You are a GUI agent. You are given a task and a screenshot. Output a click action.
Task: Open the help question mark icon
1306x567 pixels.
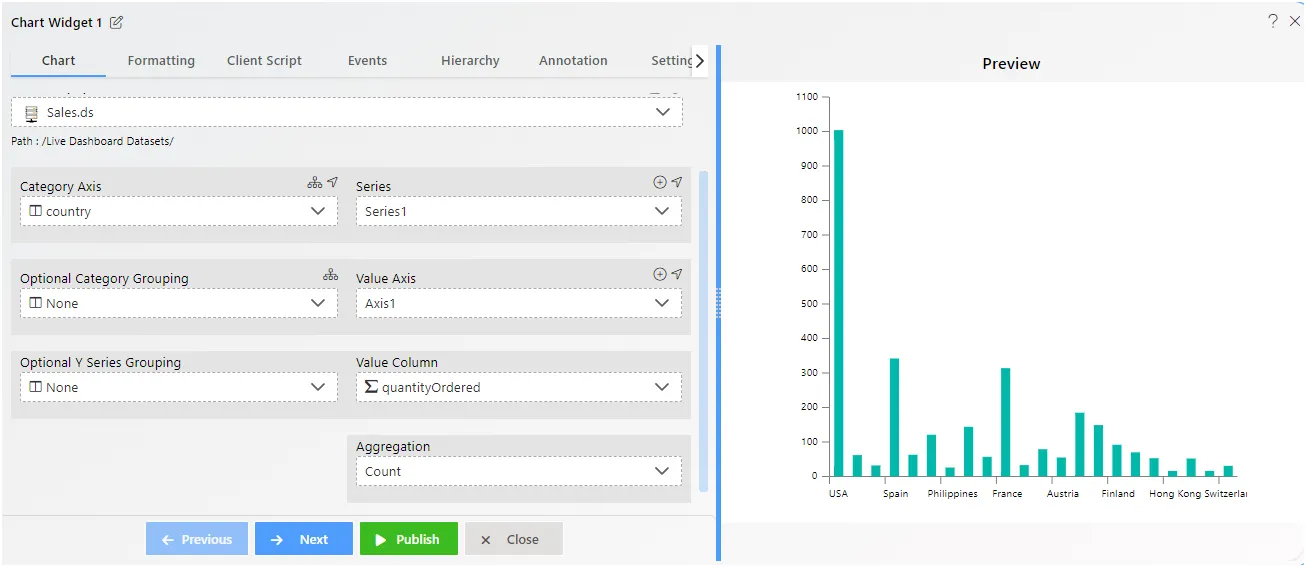pos(1273,21)
